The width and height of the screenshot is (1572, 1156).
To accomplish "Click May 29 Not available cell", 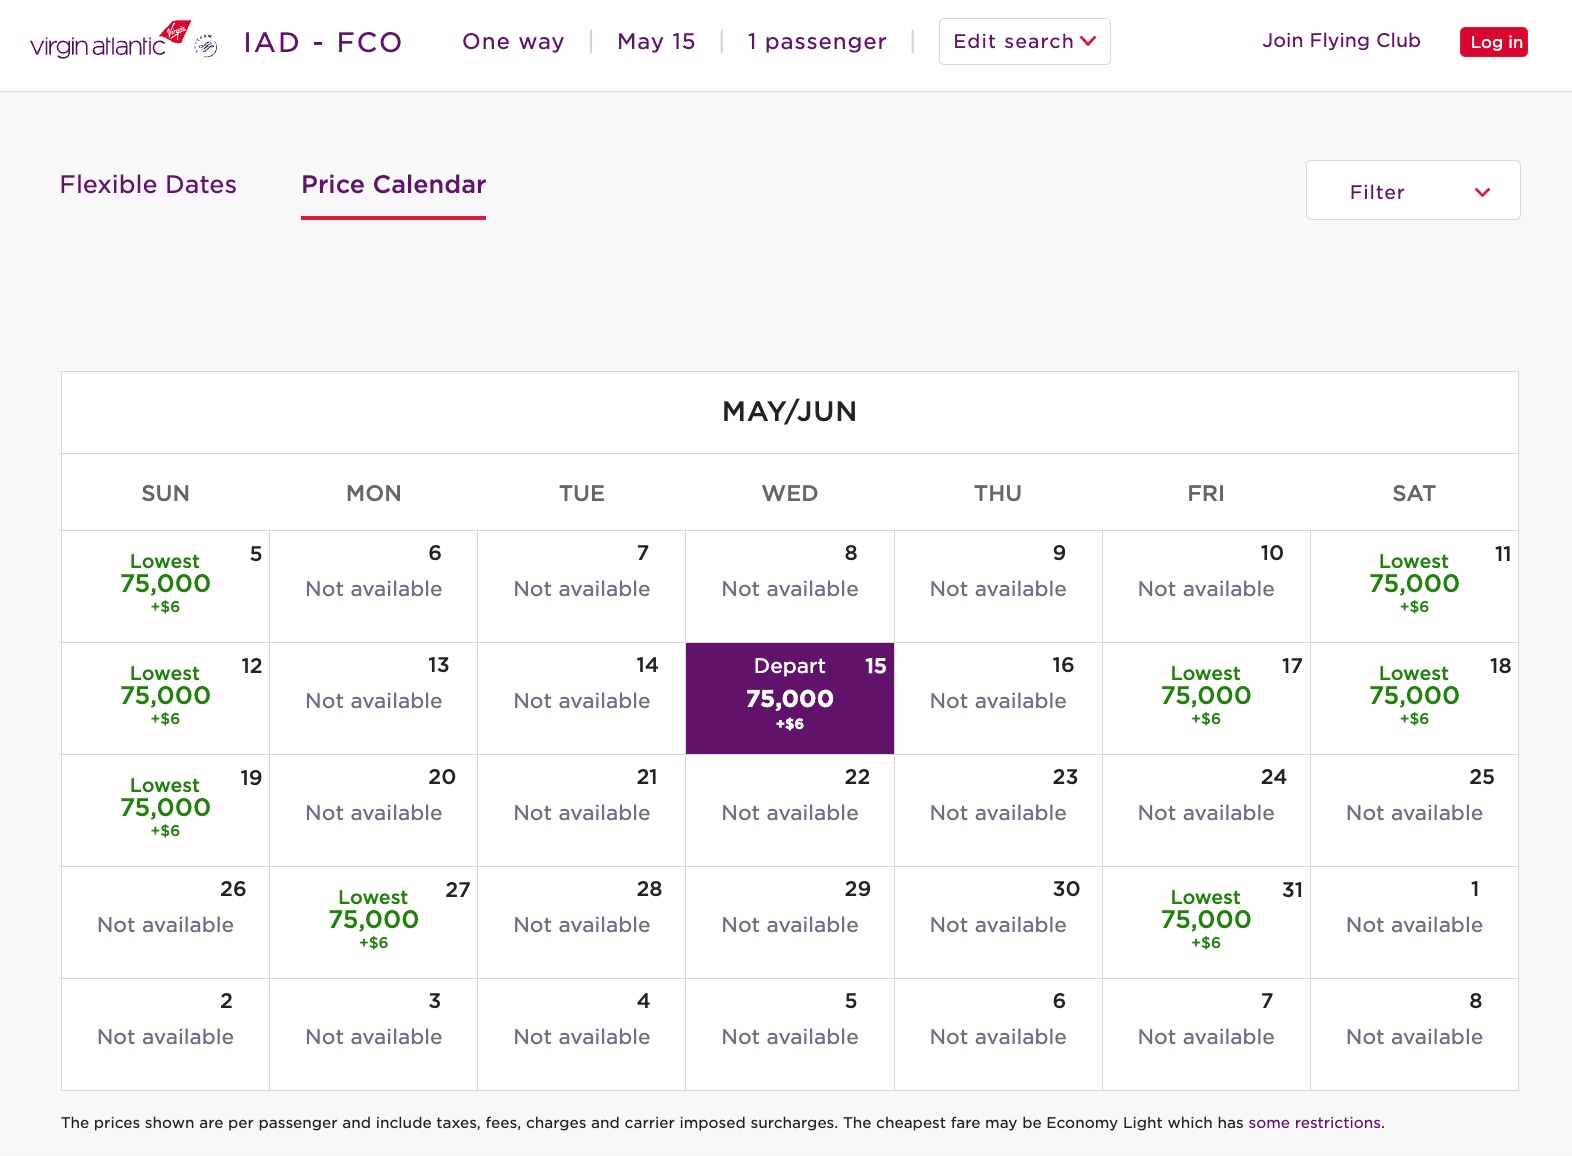I will pos(790,923).
